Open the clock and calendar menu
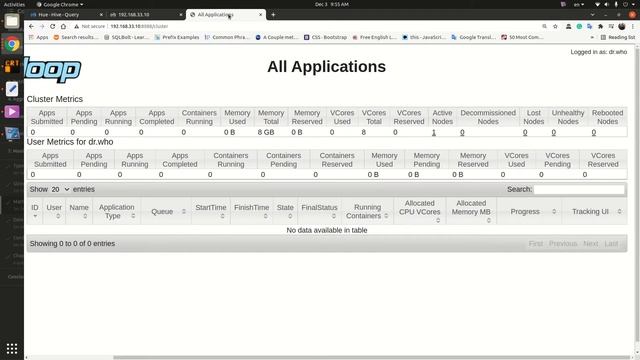The image size is (640, 360). [x=332, y=4]
